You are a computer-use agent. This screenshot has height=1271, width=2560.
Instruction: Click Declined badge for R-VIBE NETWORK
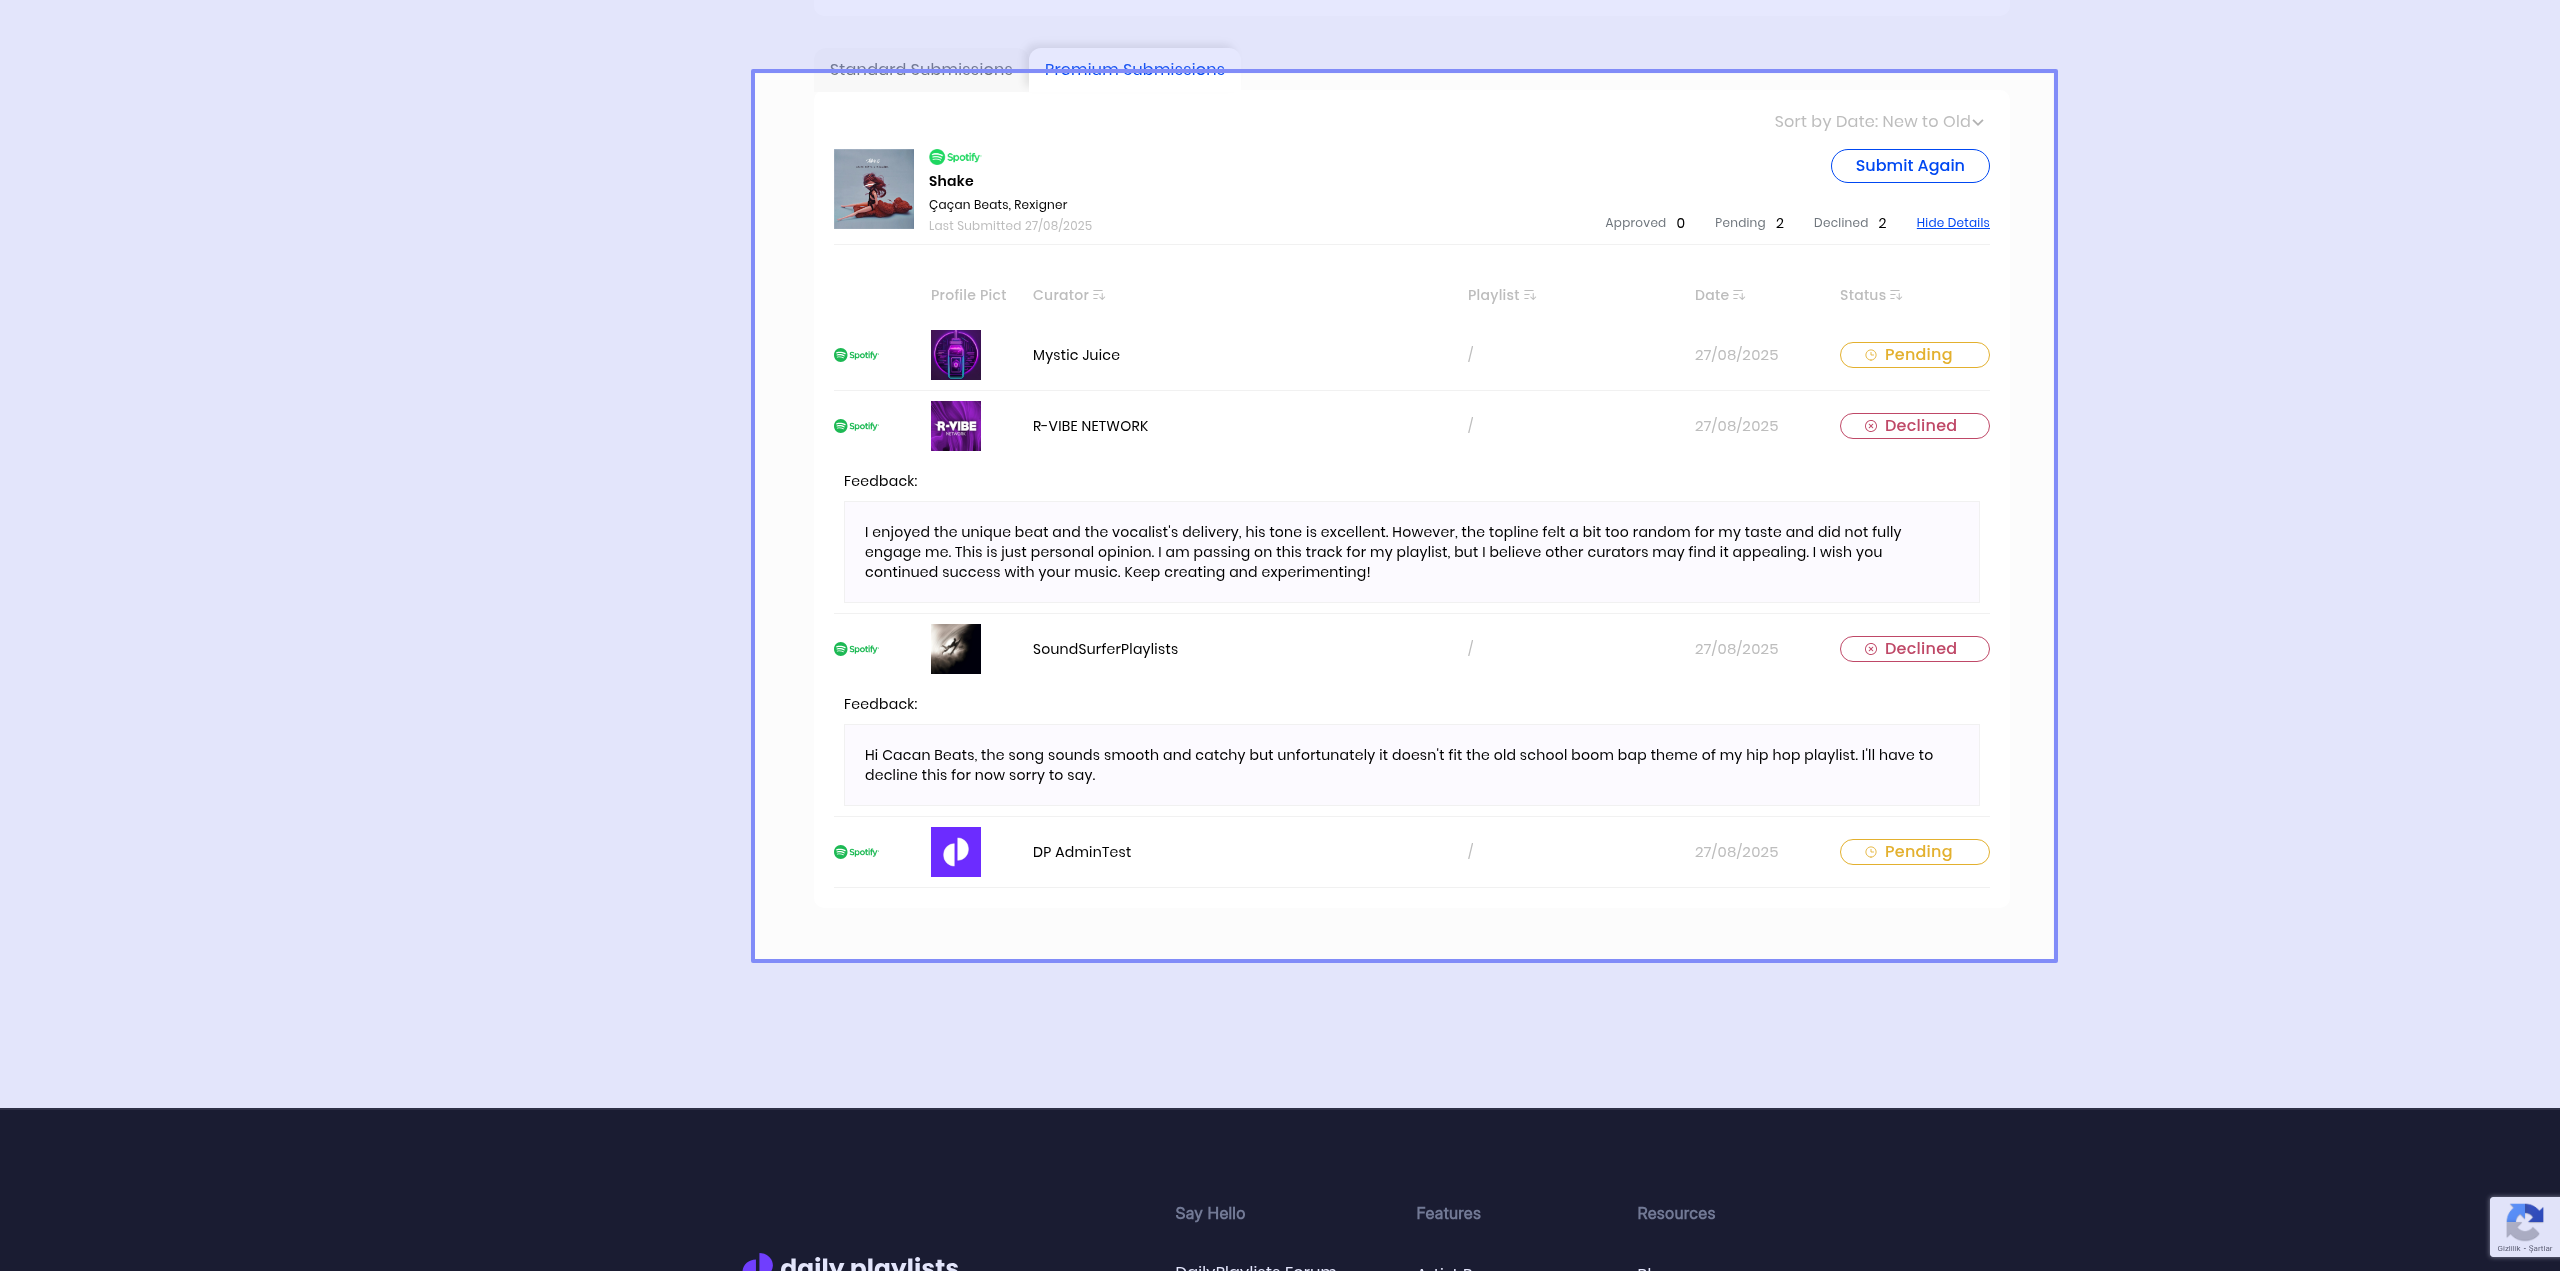pyautogui.click(x=1914, y=426)
